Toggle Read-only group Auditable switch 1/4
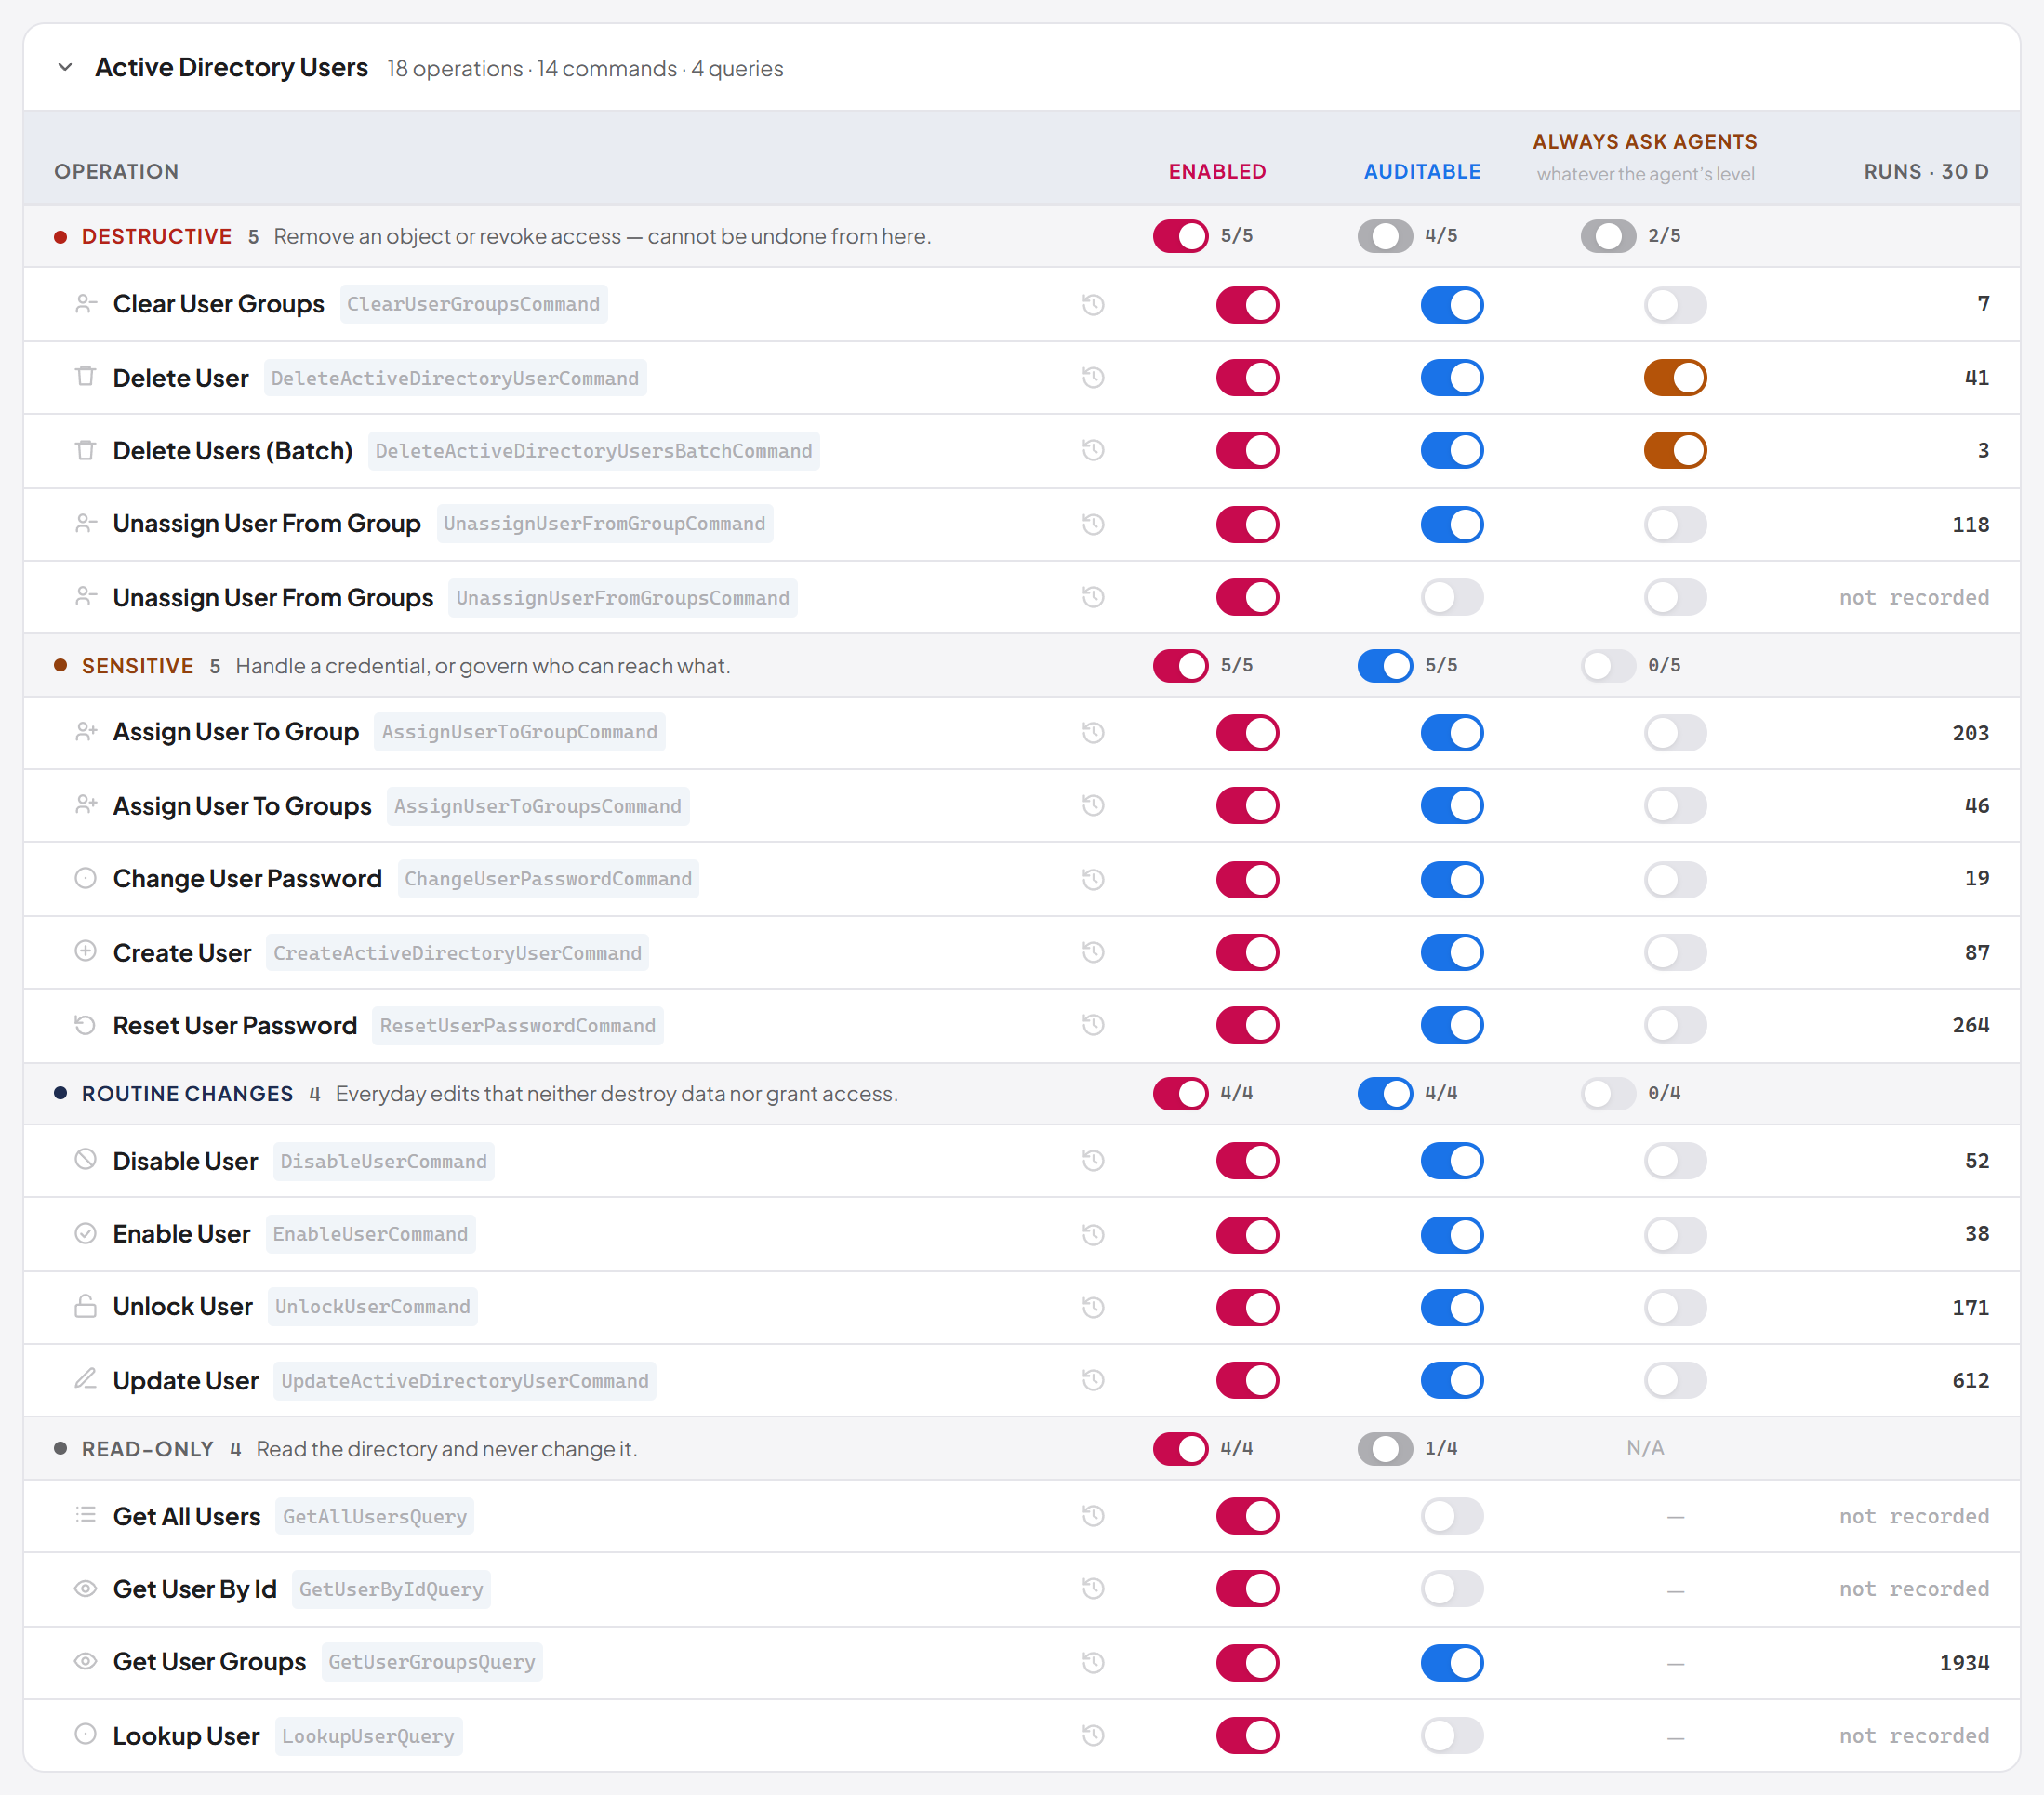The image size is (2044, 1795). pos(1385,1448)
